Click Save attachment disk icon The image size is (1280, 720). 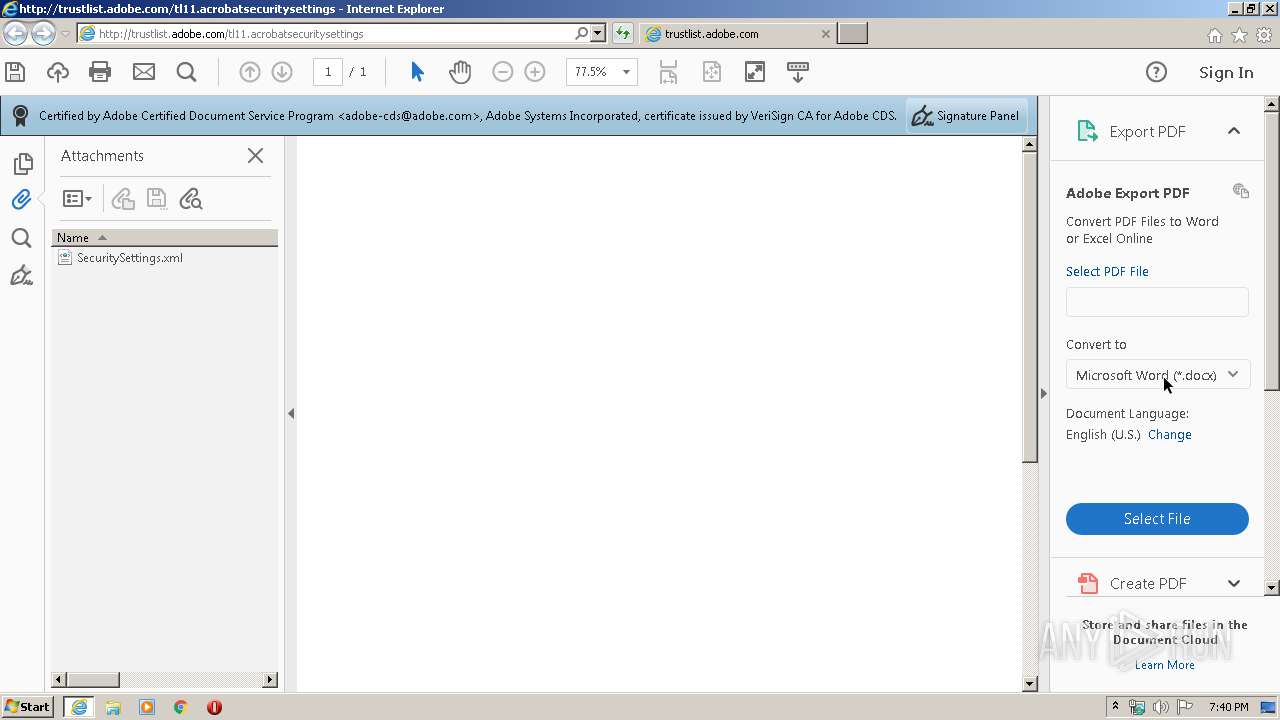click(x=156, y=199)
